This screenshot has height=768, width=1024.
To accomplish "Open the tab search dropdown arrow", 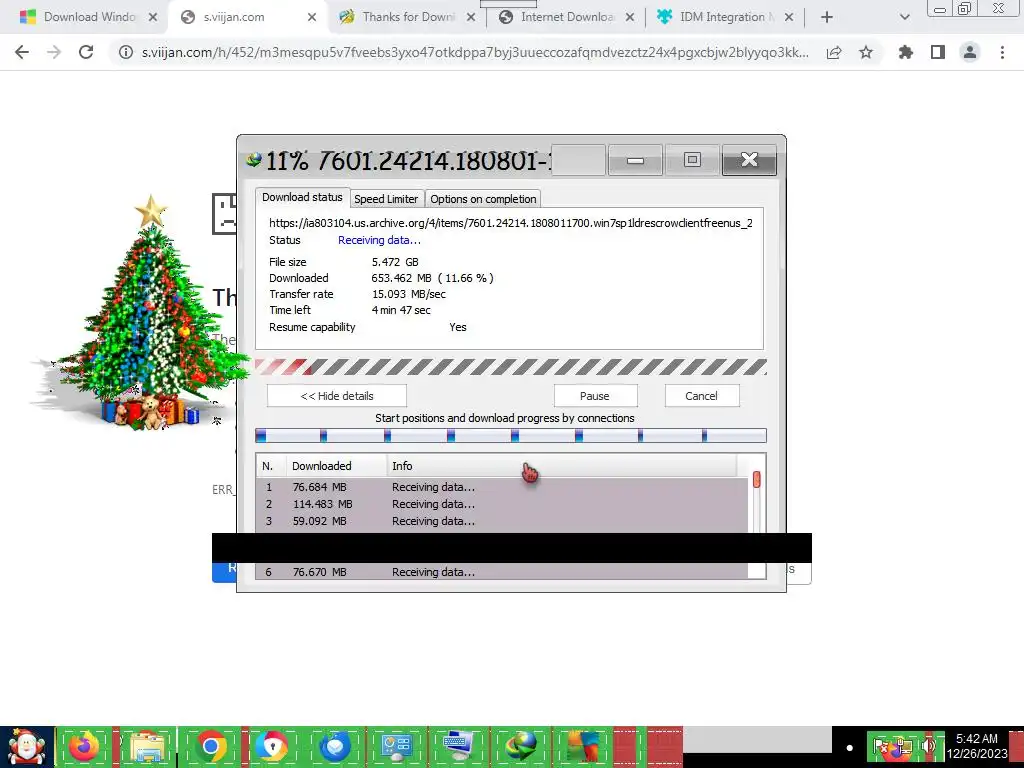I will click(x=904, y=18).
